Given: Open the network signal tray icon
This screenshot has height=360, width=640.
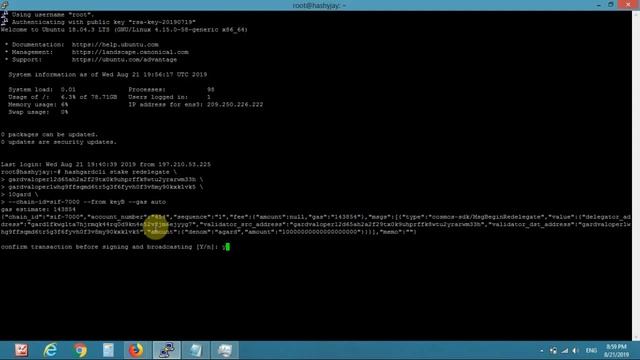Looking at the screenshot, I should tap(564, 351).
